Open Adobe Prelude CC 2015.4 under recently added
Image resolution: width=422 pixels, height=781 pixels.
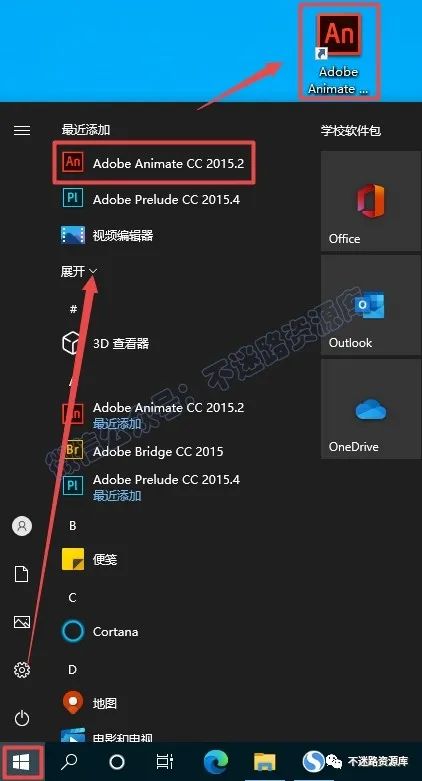coord(154,199)
